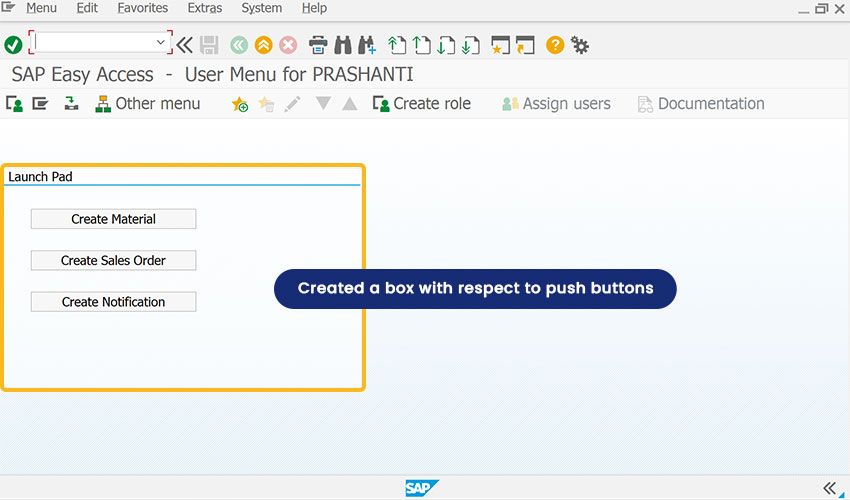
Task: Expand the command field dropdown arrow
Action: 160,42
